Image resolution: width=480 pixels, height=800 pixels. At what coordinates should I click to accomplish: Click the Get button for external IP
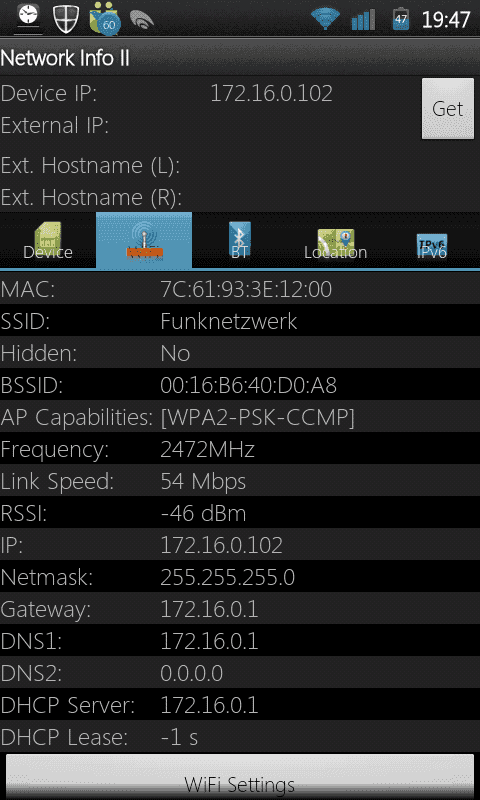(x=448, y=109)
